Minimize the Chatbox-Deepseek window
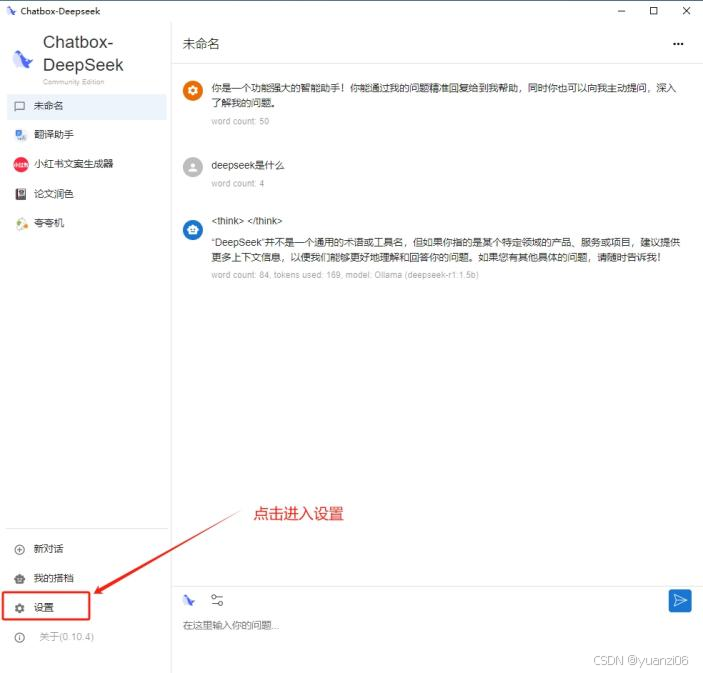This screenshot has height=673, width=703. (x=621, y=11)
